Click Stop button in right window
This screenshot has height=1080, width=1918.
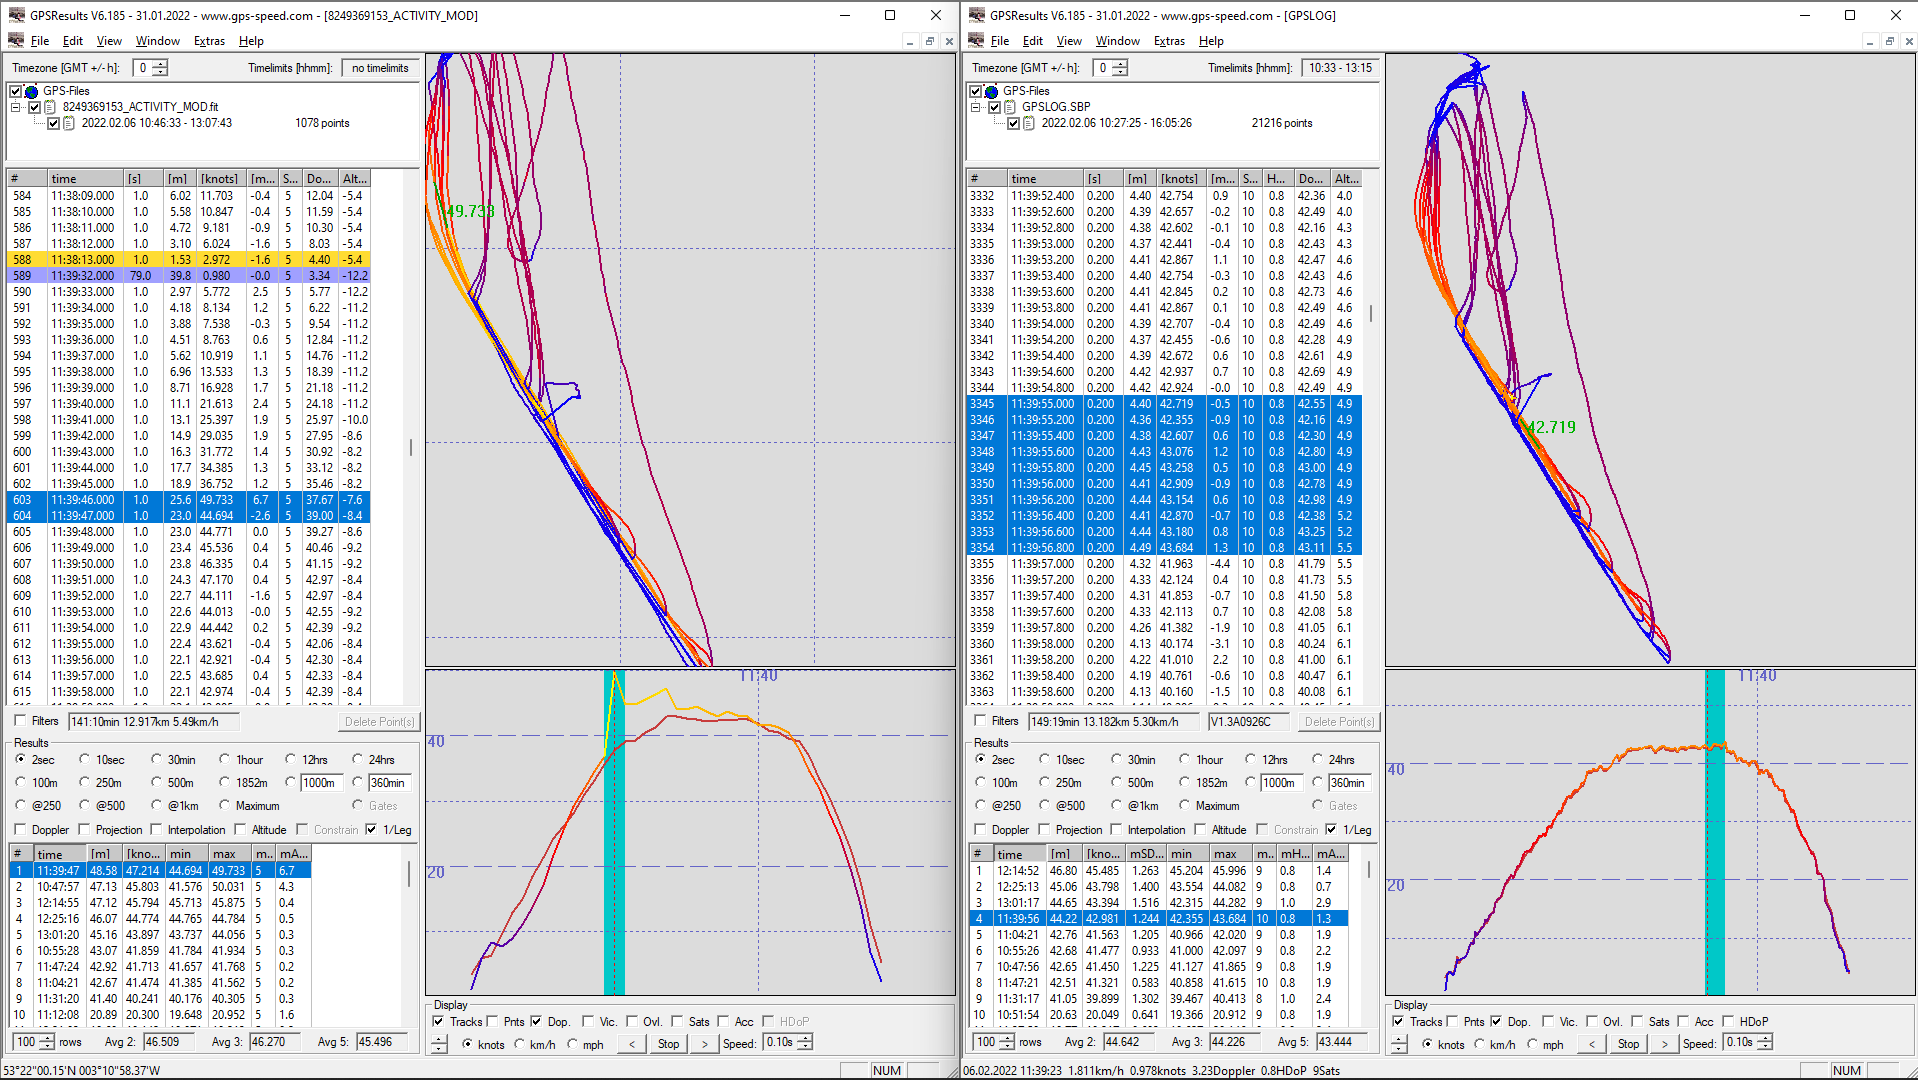1628,1044
